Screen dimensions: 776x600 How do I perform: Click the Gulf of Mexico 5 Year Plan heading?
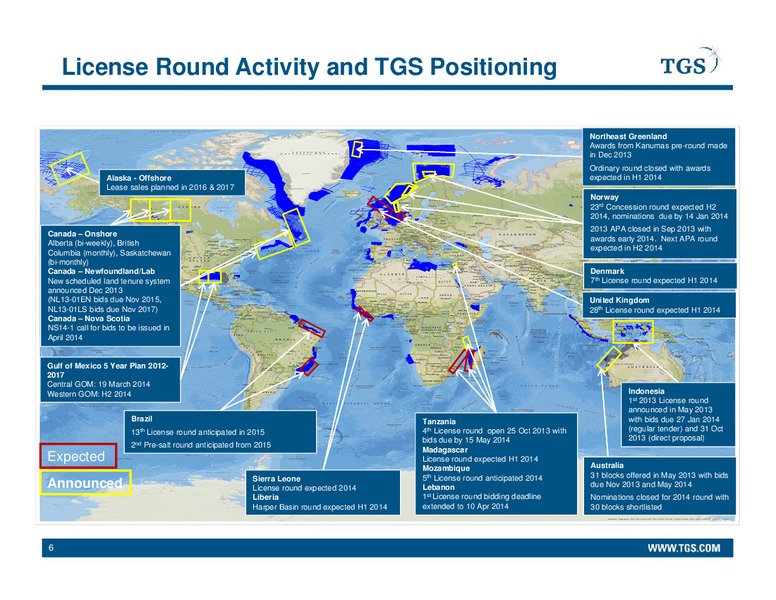click(107, 370)
